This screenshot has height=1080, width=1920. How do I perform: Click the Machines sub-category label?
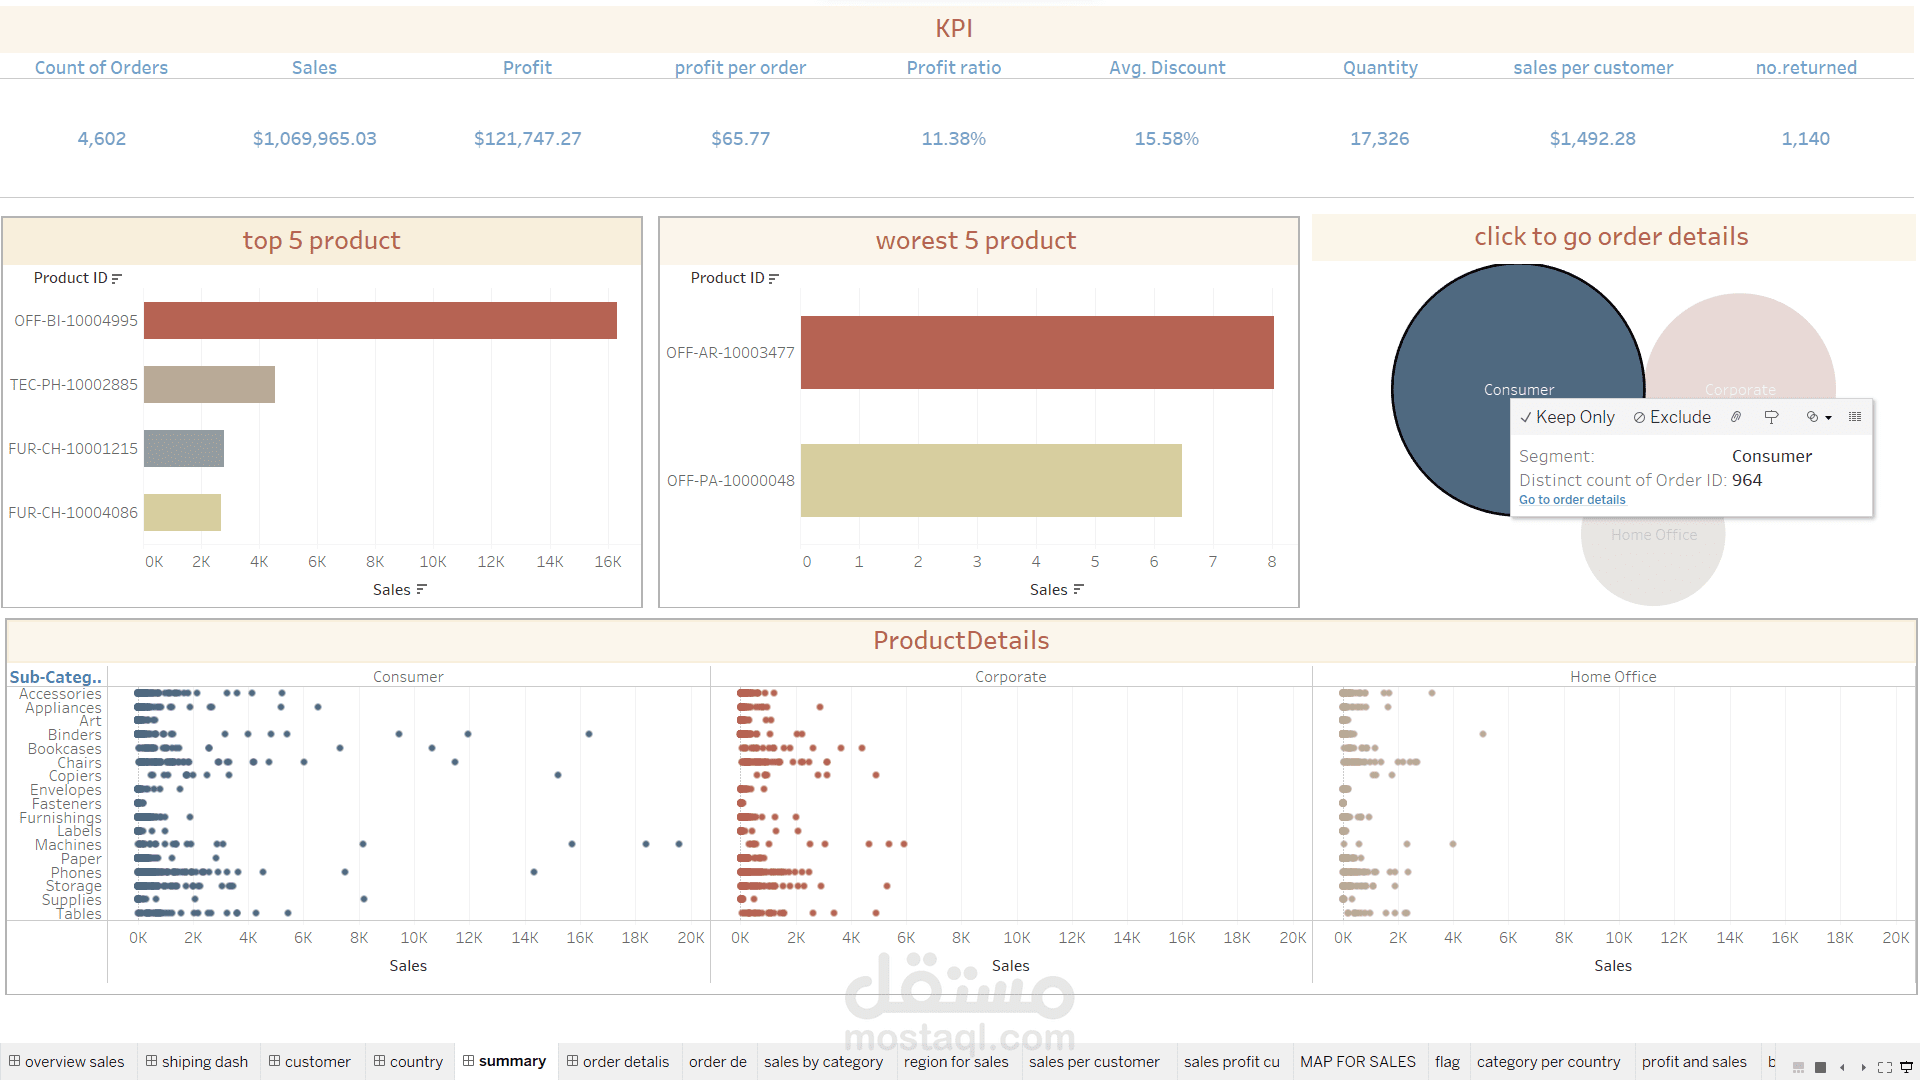68,845
